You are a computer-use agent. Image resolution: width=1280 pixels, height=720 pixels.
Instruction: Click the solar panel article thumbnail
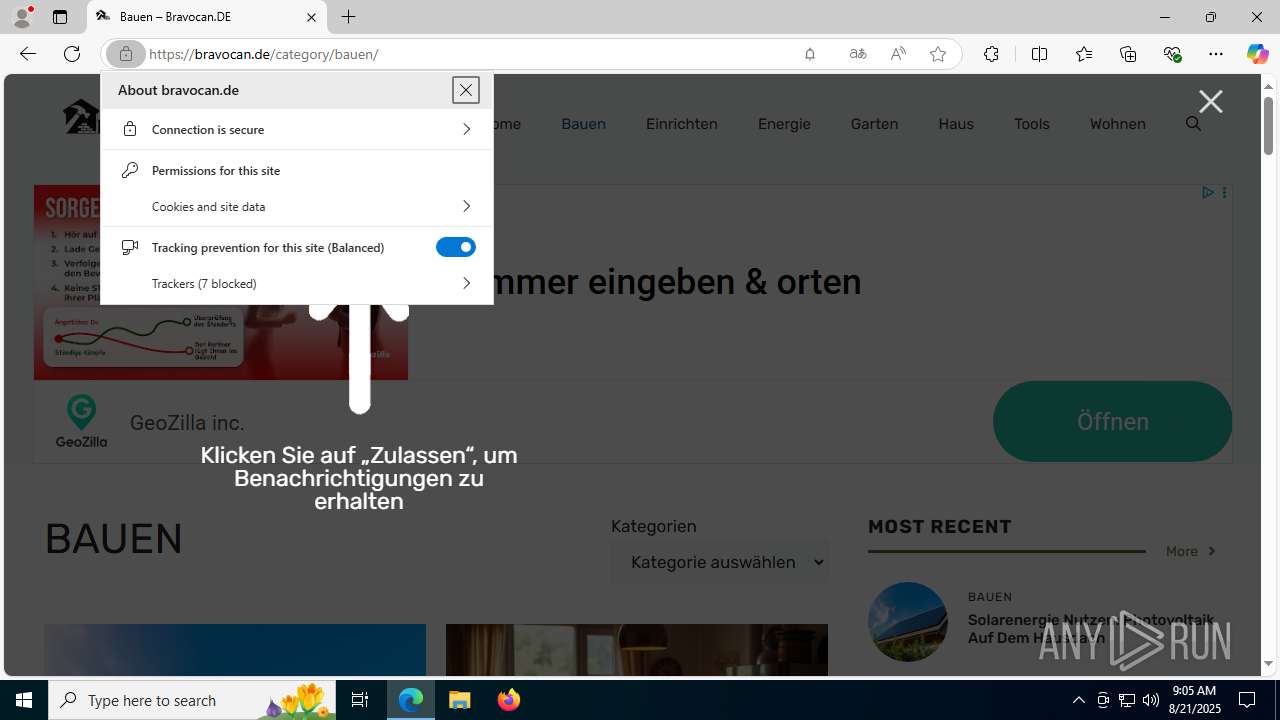[x=908, y=622]
